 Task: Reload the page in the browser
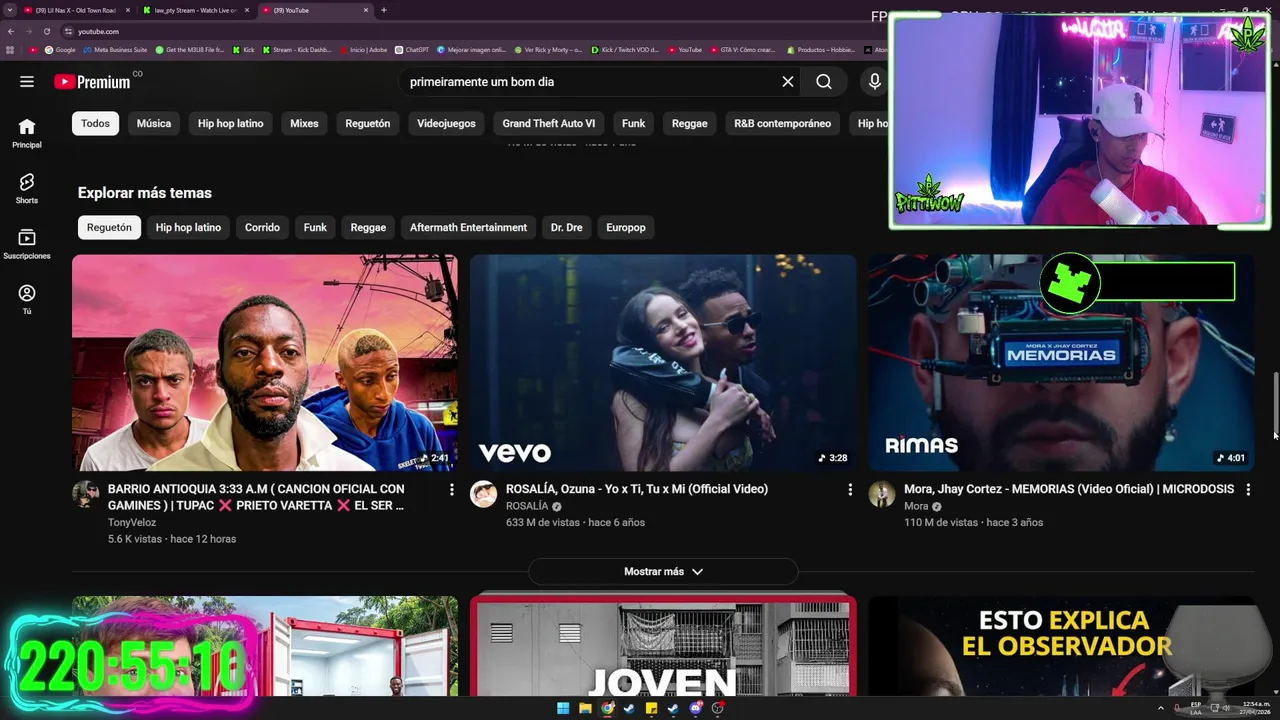(47, 31)
